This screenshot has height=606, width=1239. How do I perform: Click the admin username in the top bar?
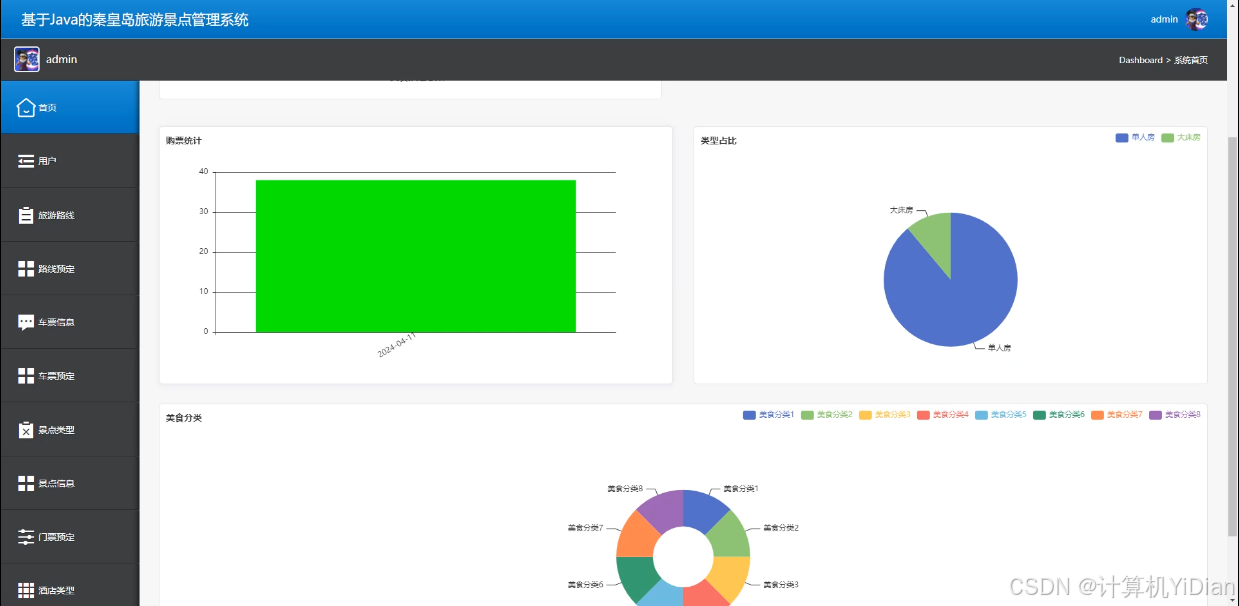coord(1164,19)
